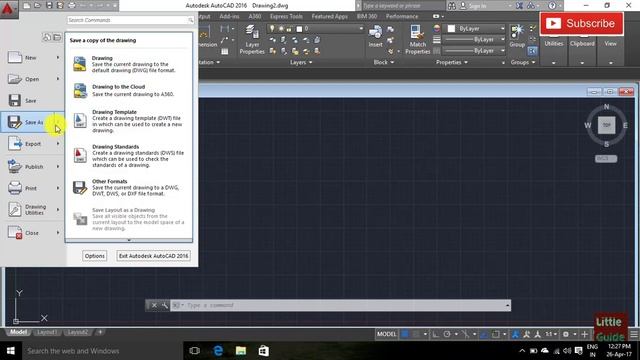Screen dimensions: 640x360
Task: Open the AutoCAD application menu button
Action: 8,9
